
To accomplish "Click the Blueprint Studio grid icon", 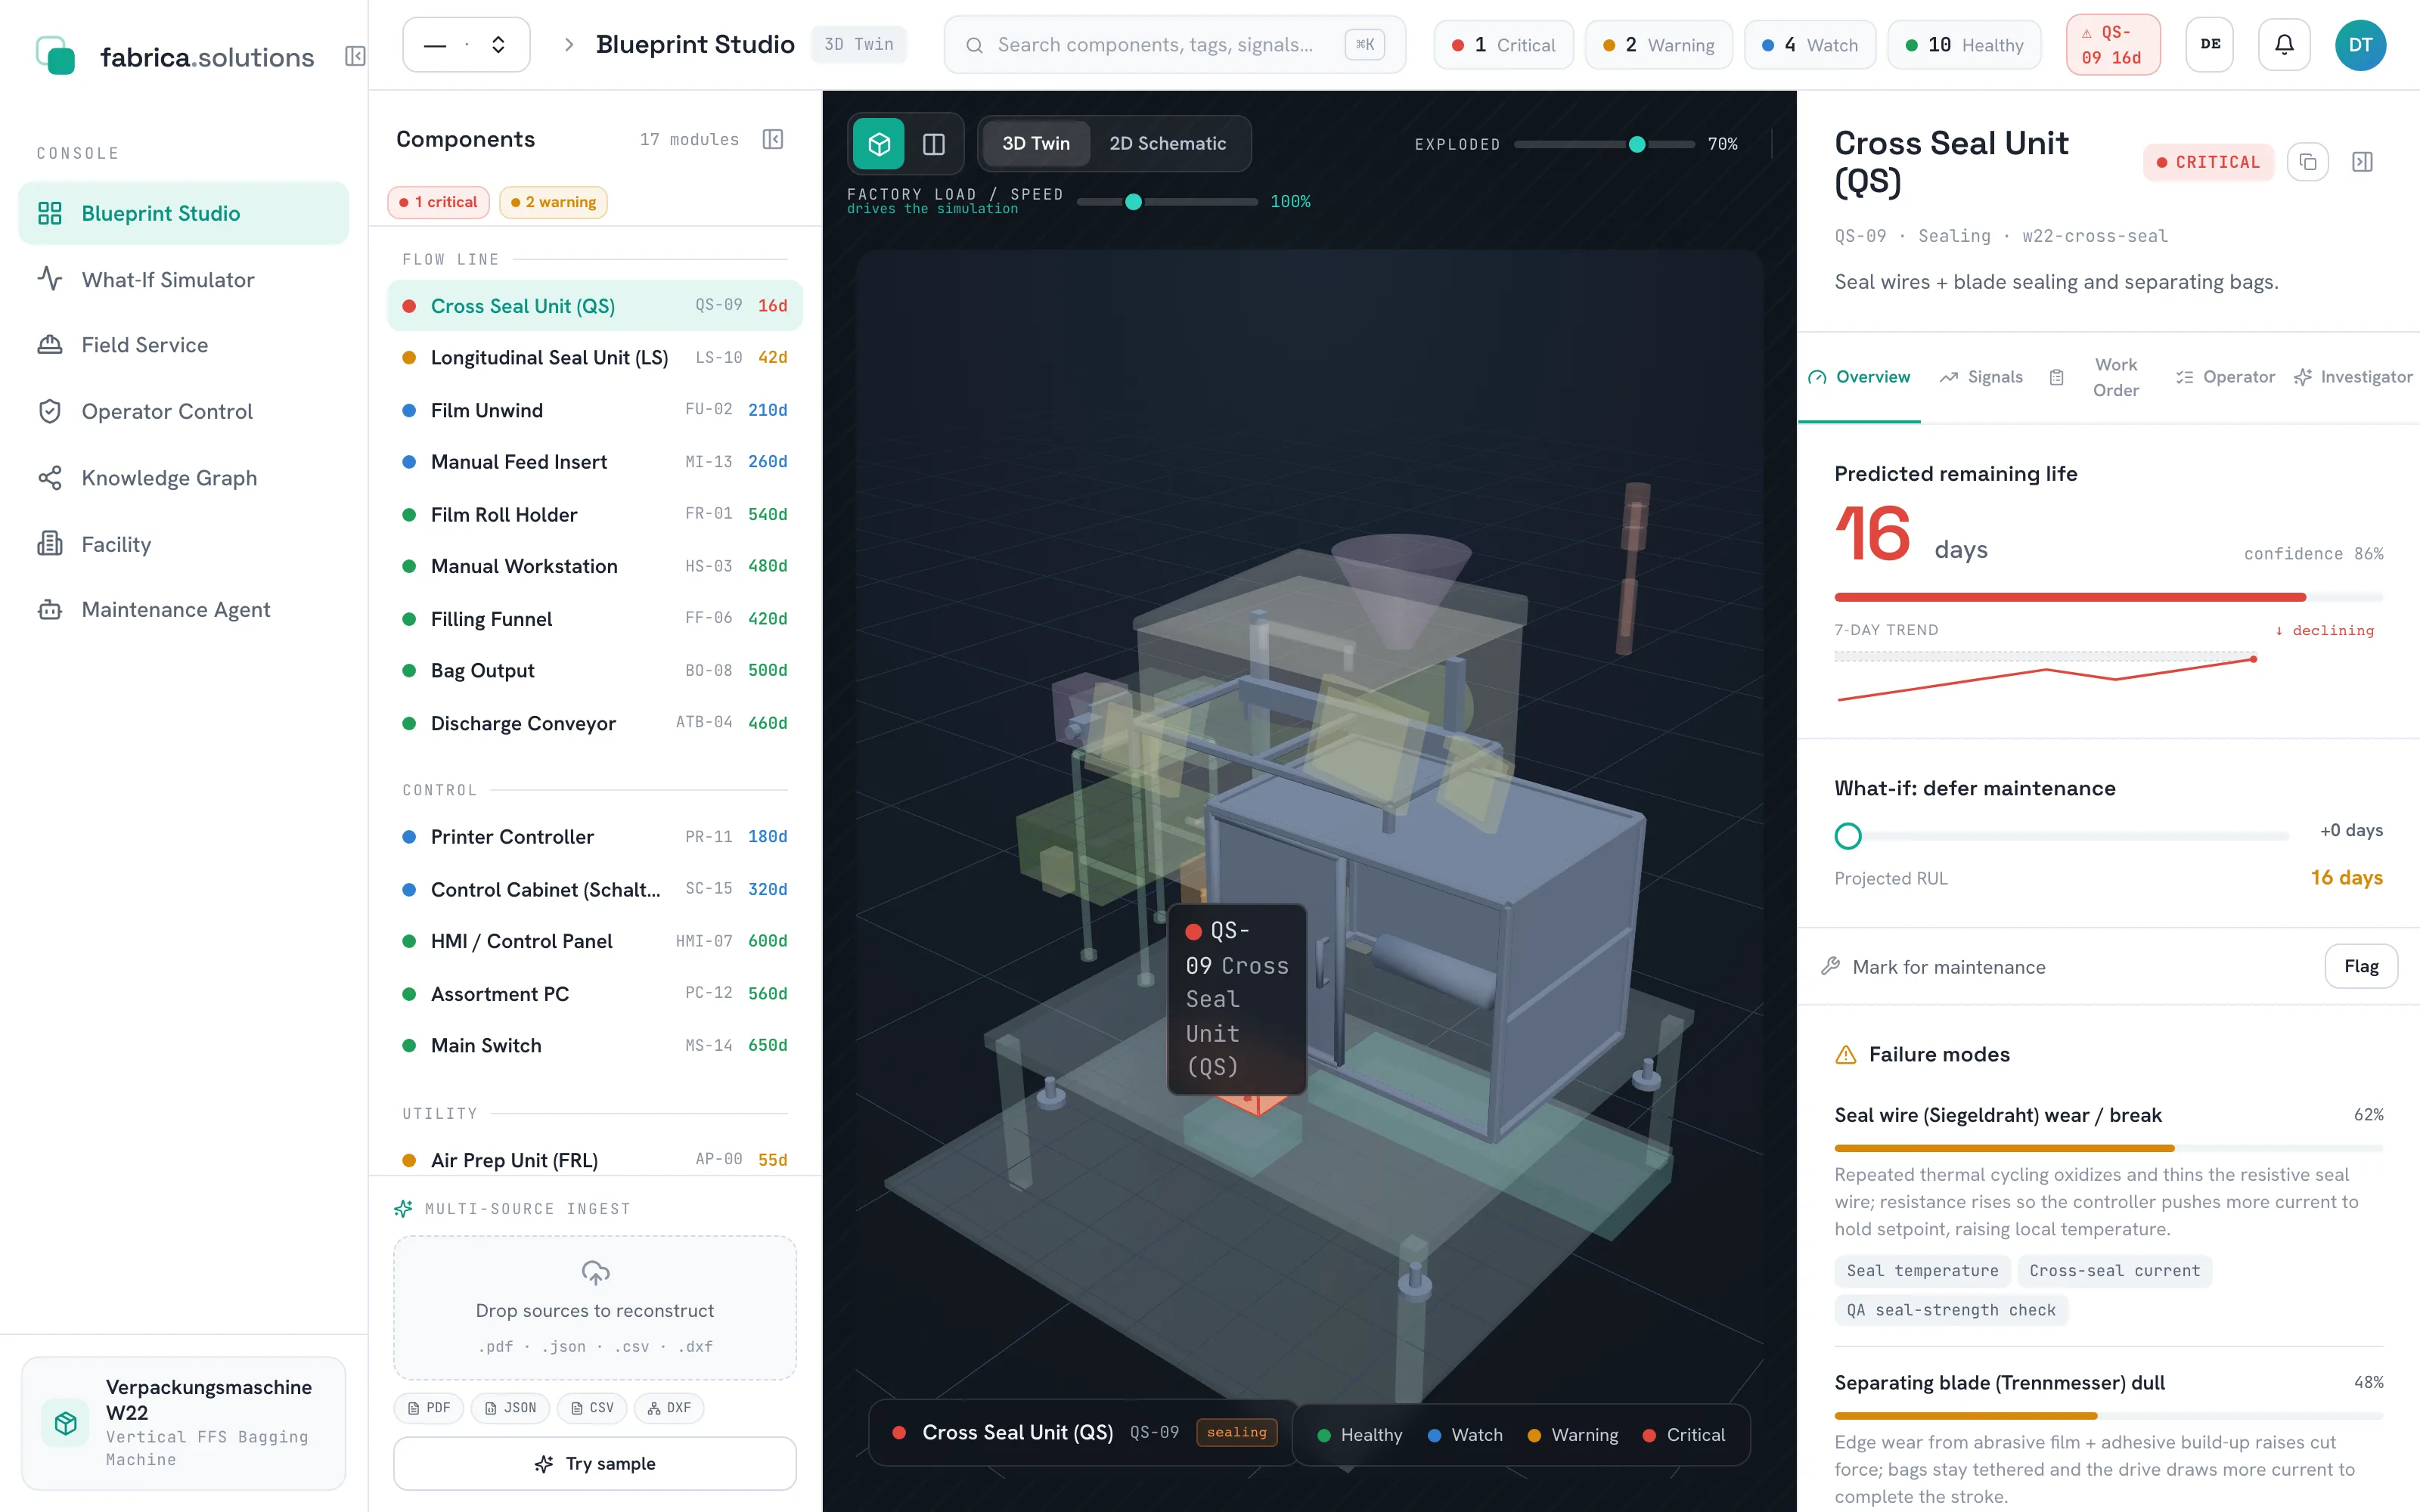I will point(50,213).
